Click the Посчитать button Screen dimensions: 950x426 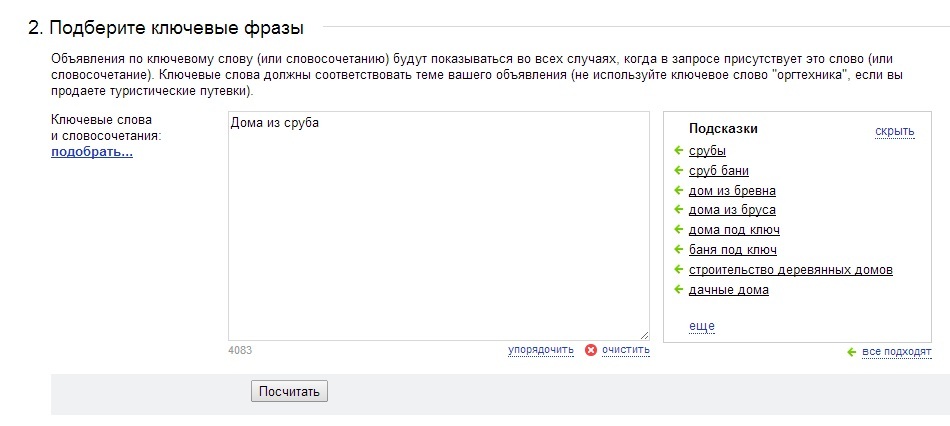pos(290,391)
